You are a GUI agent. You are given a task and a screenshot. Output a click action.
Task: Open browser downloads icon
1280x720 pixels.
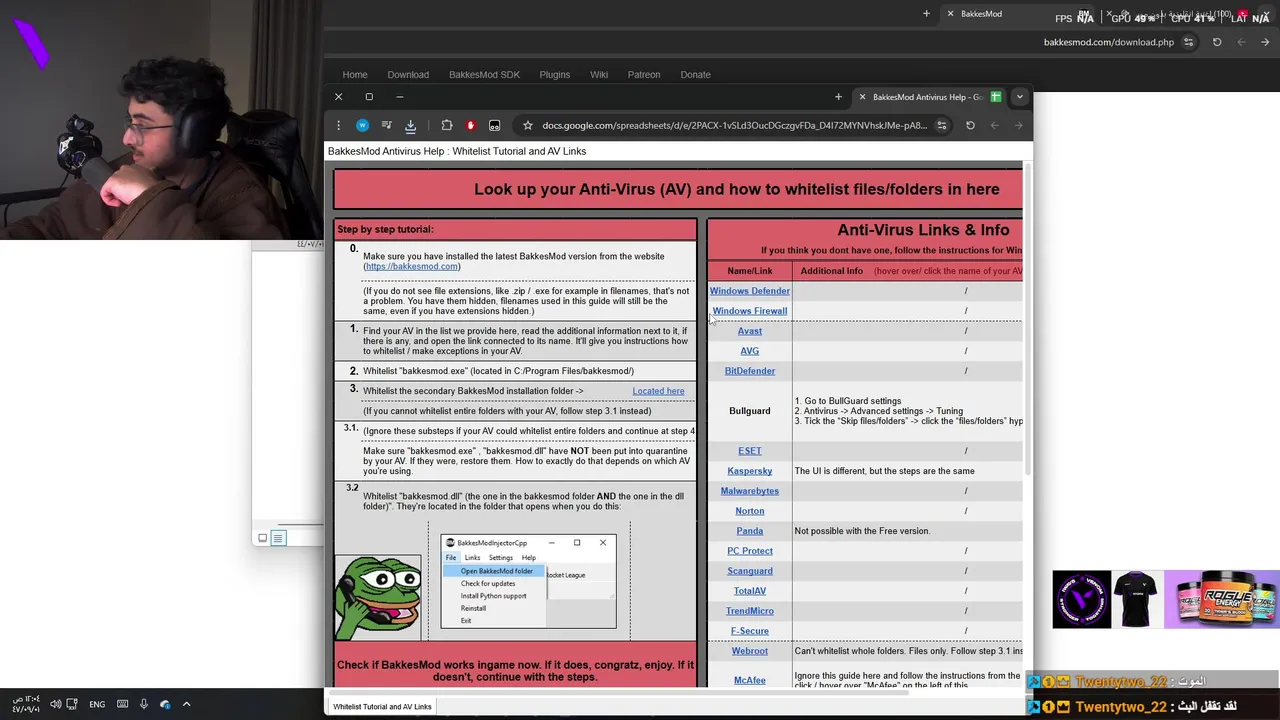coord(410,125)
